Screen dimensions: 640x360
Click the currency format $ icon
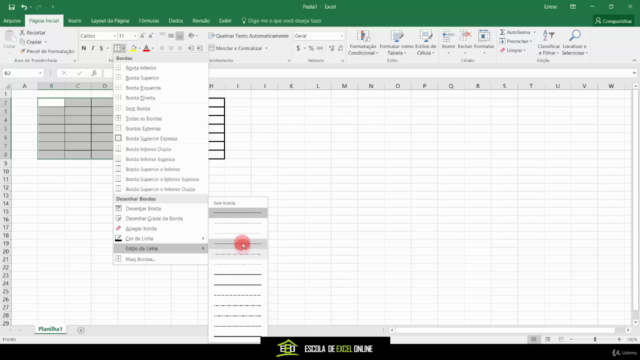298,48
